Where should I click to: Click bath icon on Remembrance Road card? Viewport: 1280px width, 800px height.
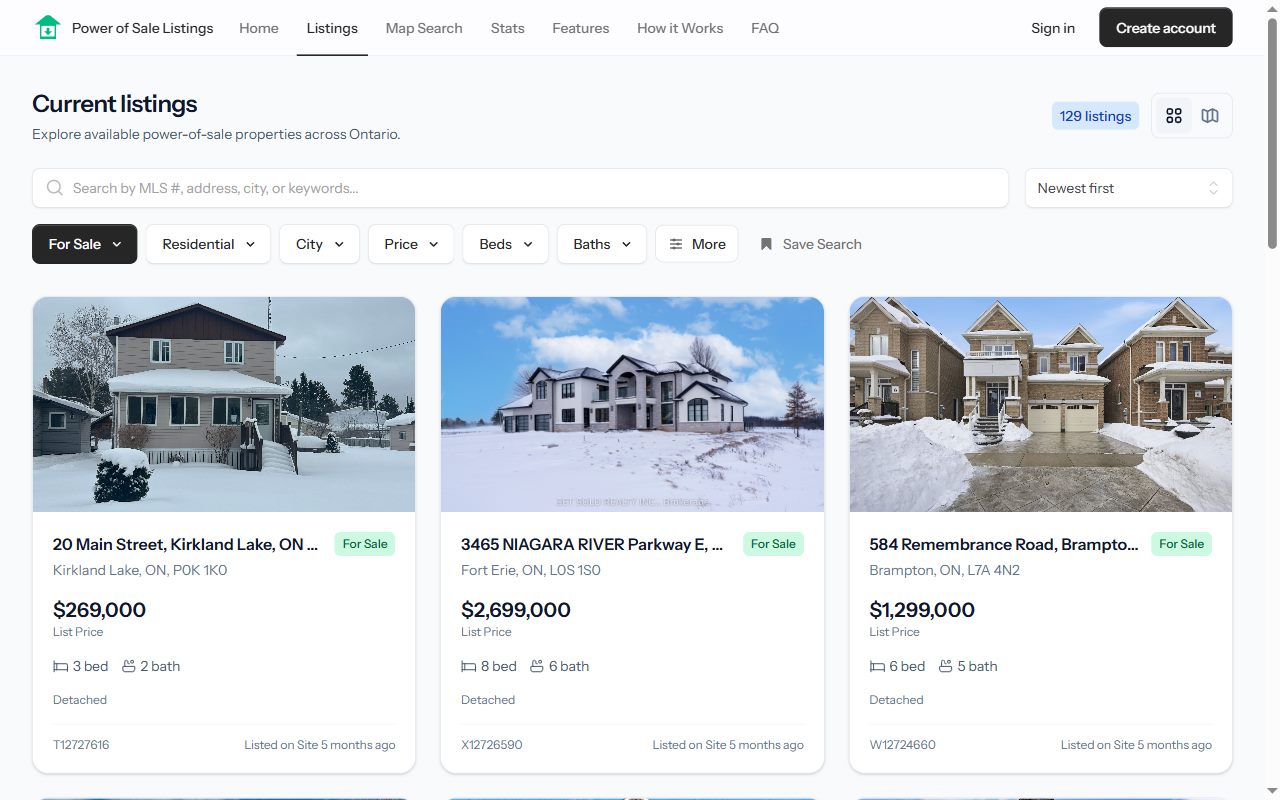click(x=945, y=666)
